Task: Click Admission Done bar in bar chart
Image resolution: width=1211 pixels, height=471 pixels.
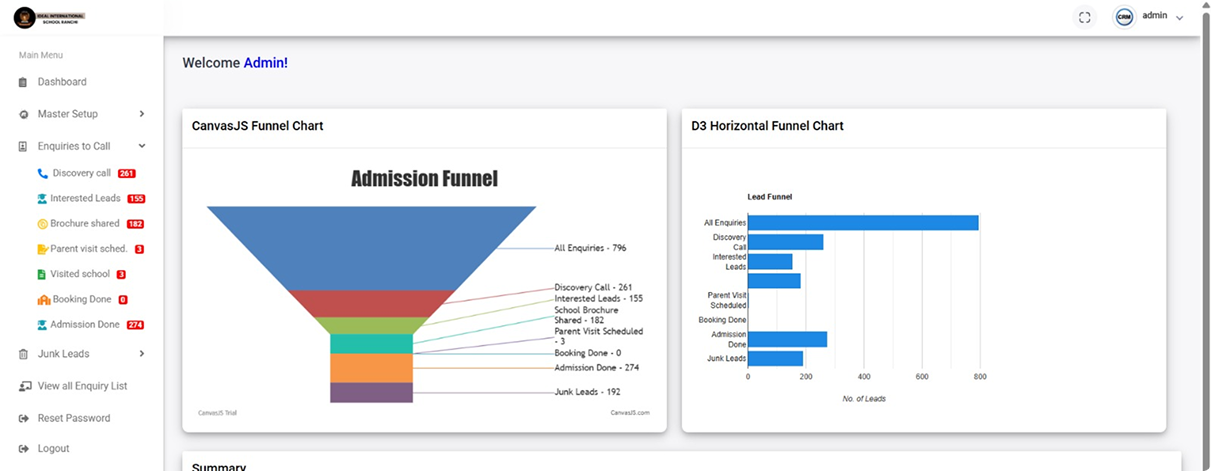Action: coord(787,339)
